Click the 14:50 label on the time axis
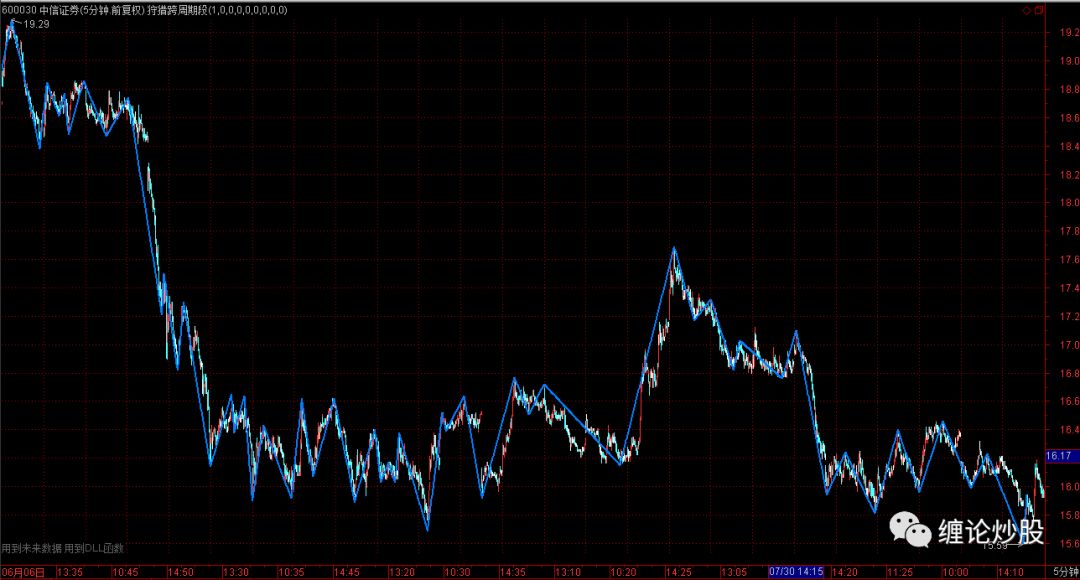 (182, 573)
